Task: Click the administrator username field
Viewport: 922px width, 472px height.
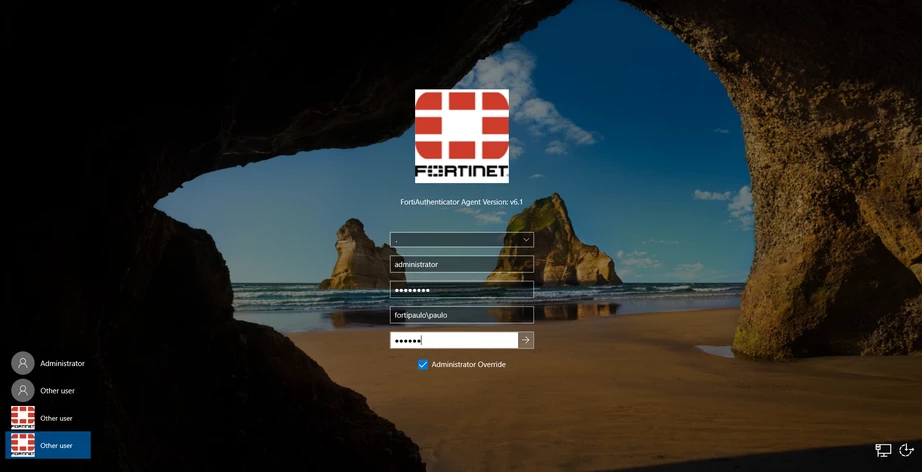Action: click(462, 265)
